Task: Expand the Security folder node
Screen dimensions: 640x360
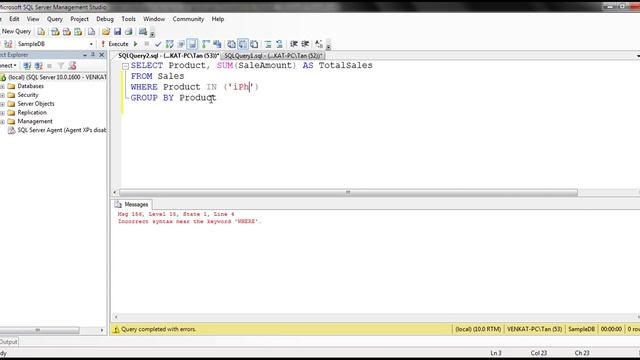Action: coord(2,95)
